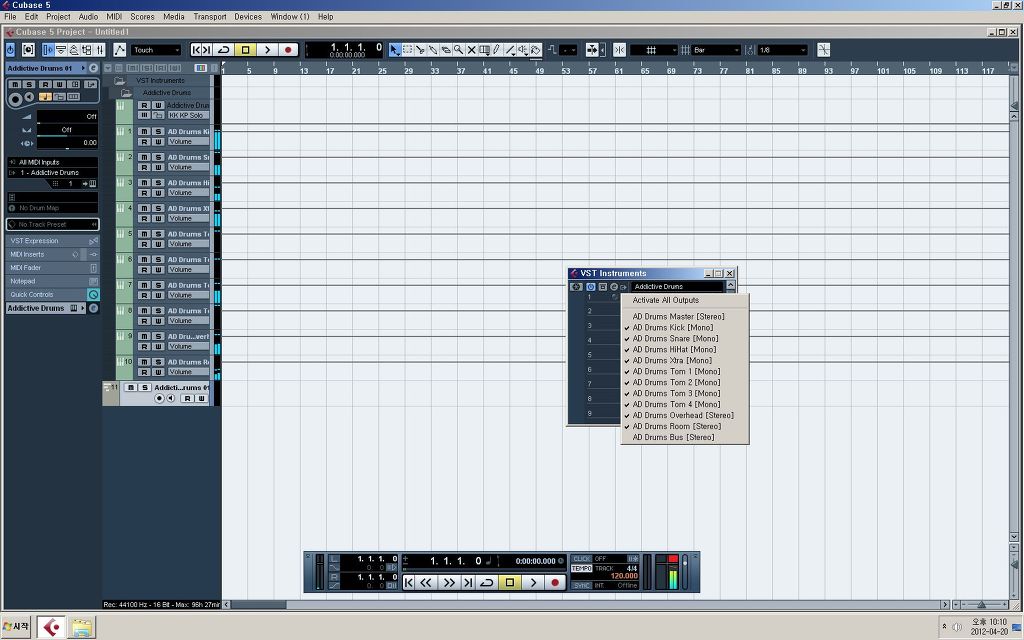Toggle CLICK metronome in transport panel
Image resolution: width=1024 pixels, height=640 pixels.
coord(581,559)
